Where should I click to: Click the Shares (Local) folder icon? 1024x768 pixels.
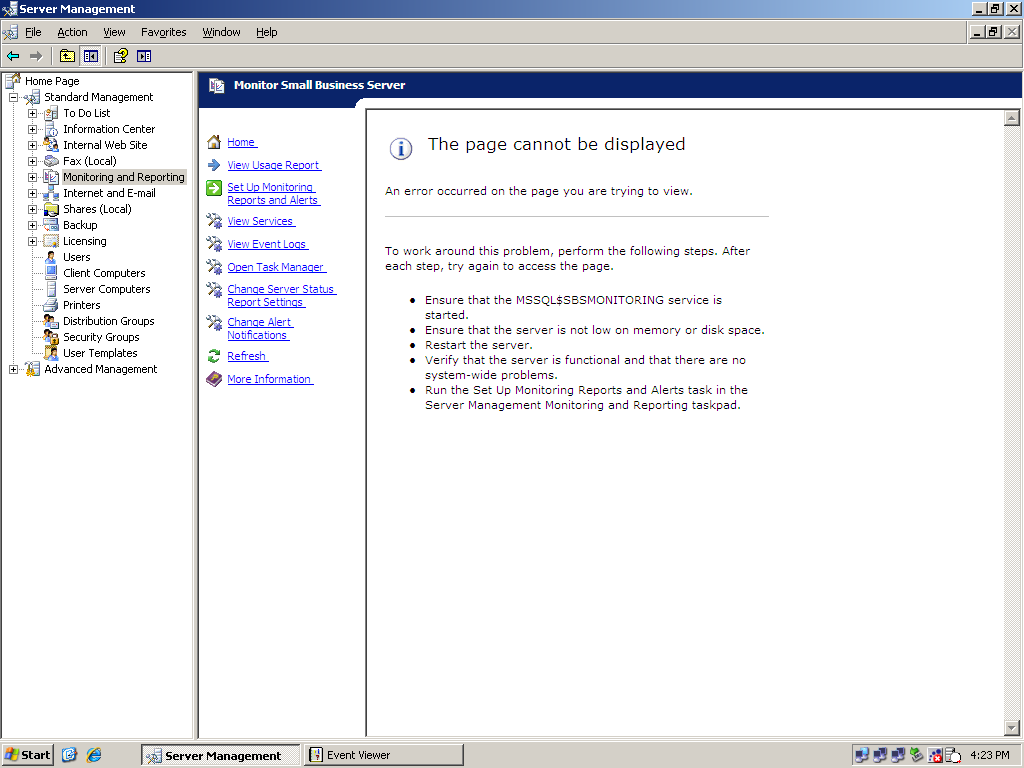(x=51, y=209)
